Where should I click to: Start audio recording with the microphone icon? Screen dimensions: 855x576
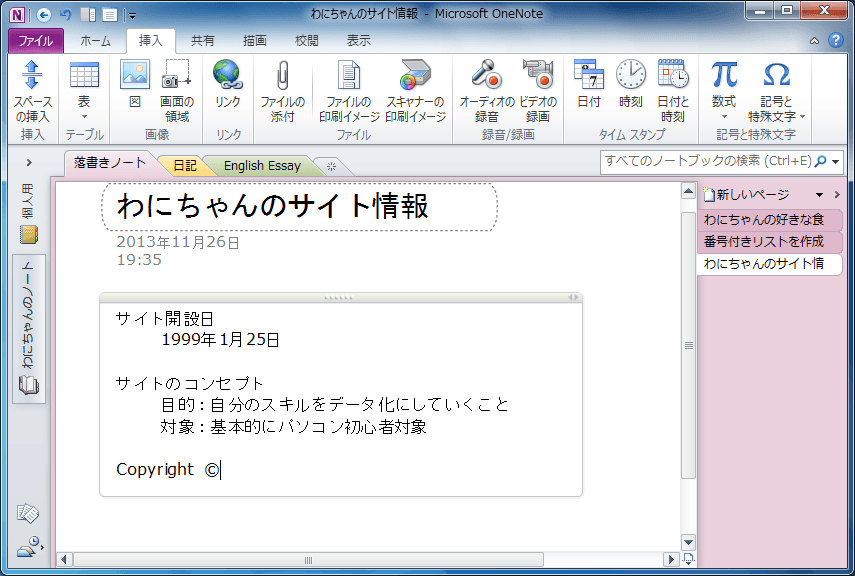pyautogui.click(x=486, y=91)
